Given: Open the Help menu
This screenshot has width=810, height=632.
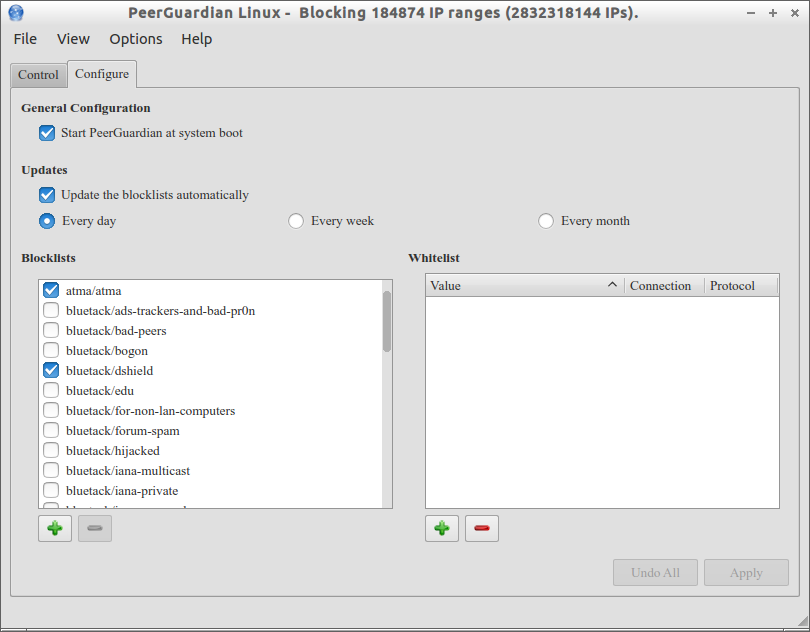Looking at the screenshot, I should tap(196, 39).
